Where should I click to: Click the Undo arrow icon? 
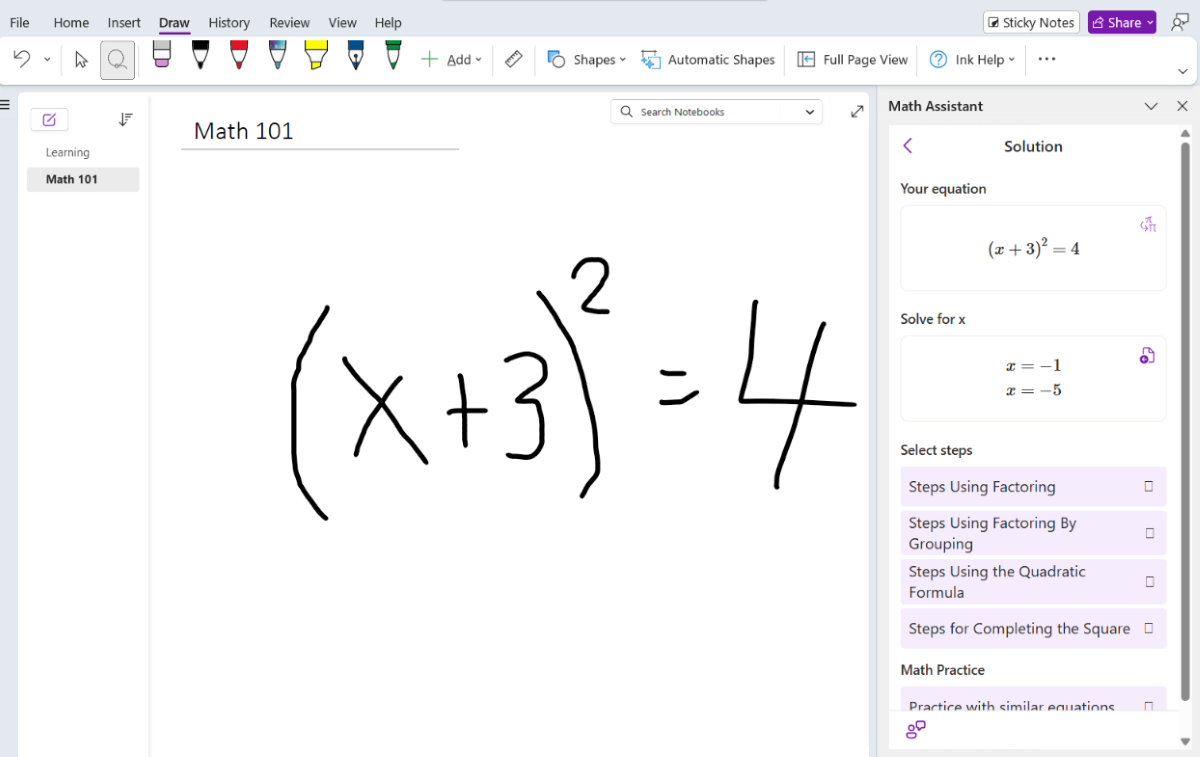(21, 59)
